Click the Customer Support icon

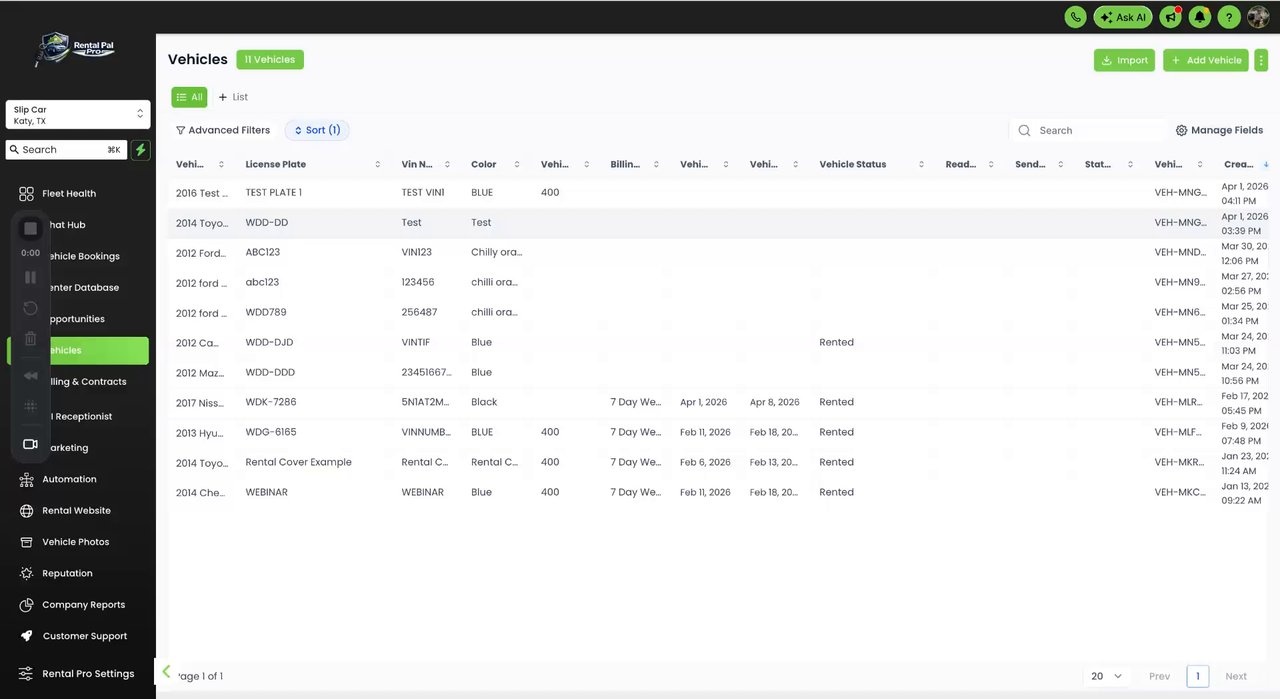pos(27,636)
